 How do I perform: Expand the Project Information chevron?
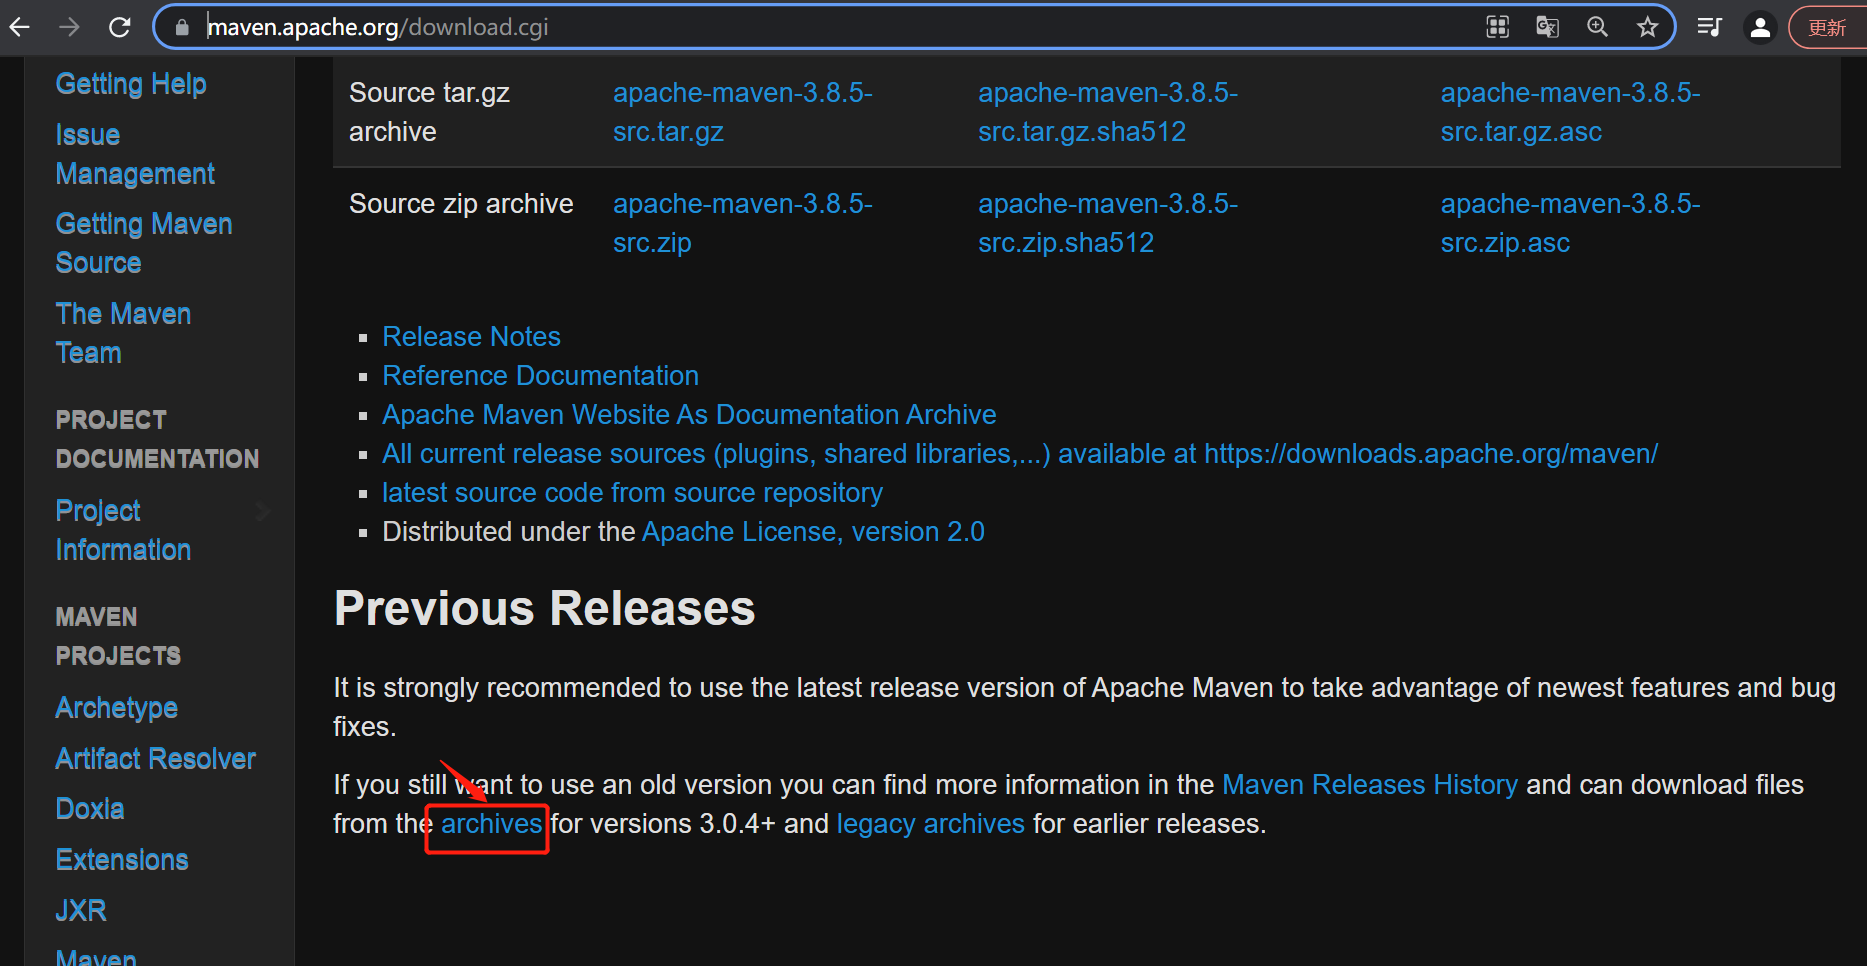pyautogui.click(x=263, y=511)
